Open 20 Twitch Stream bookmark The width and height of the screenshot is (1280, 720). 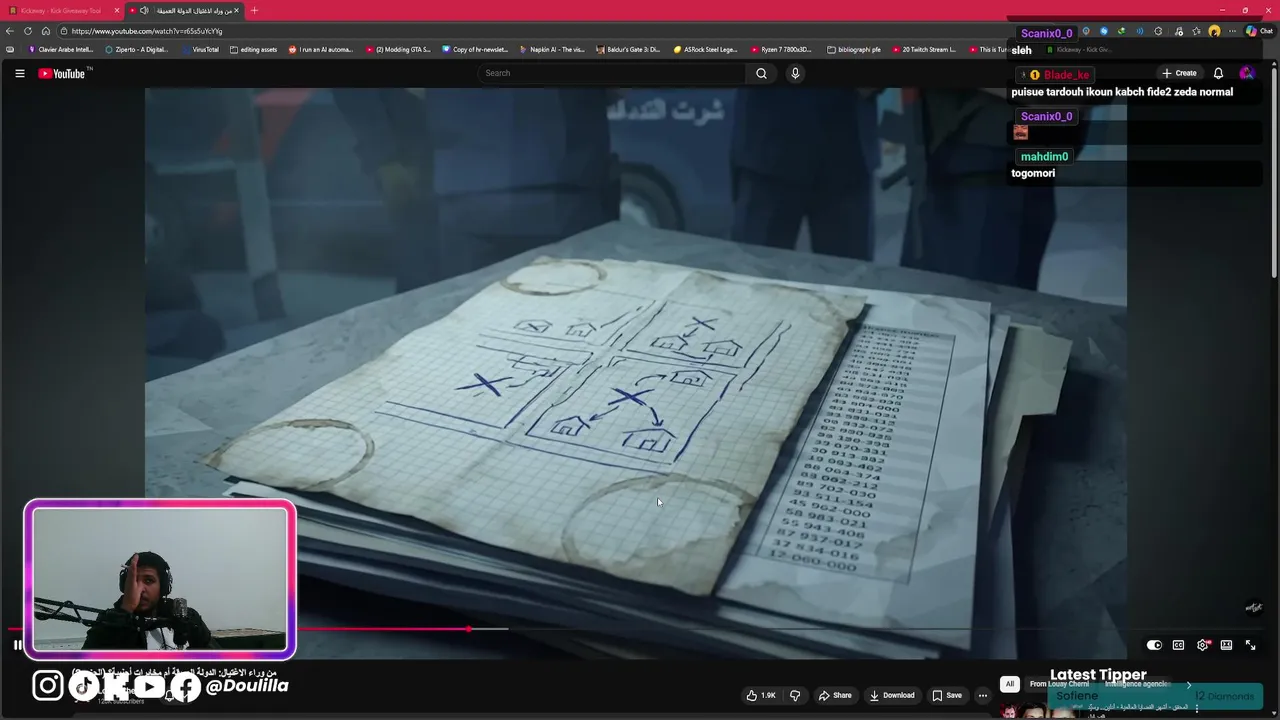click(x=924, y=49)
